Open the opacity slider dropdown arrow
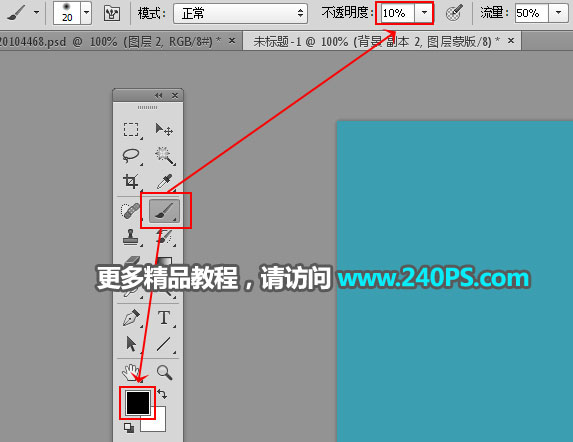The width and height of the screenshot is (573, 442). 424,13
